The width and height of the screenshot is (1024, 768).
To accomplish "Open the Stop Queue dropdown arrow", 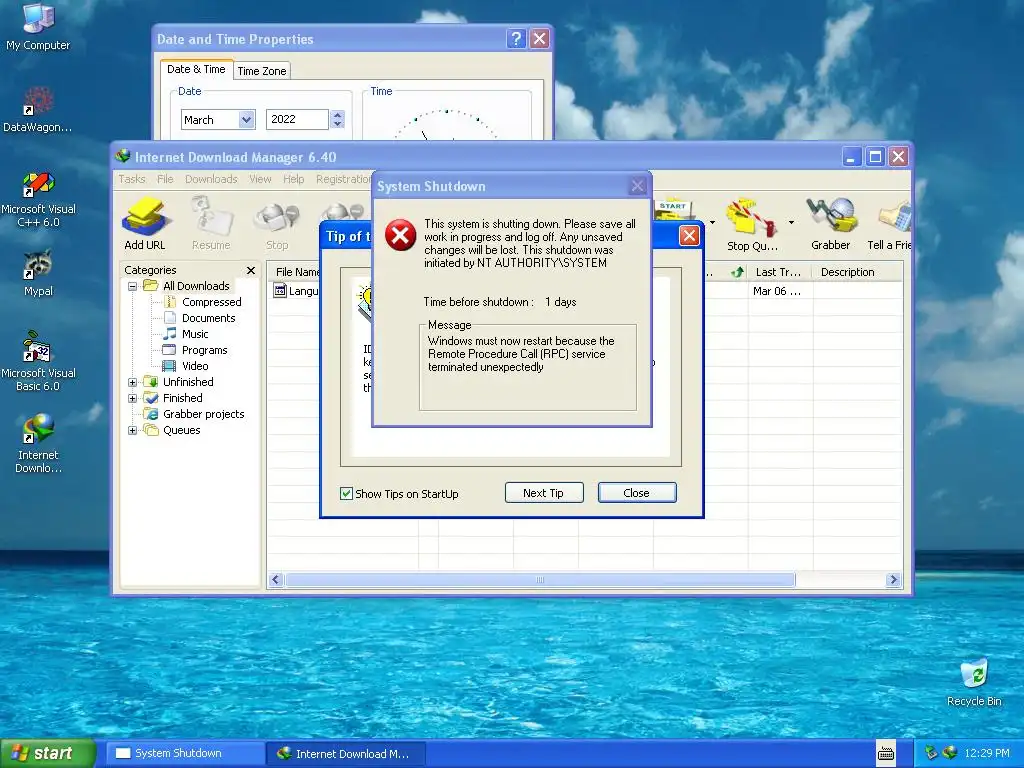I will click(x=791, y=223).
